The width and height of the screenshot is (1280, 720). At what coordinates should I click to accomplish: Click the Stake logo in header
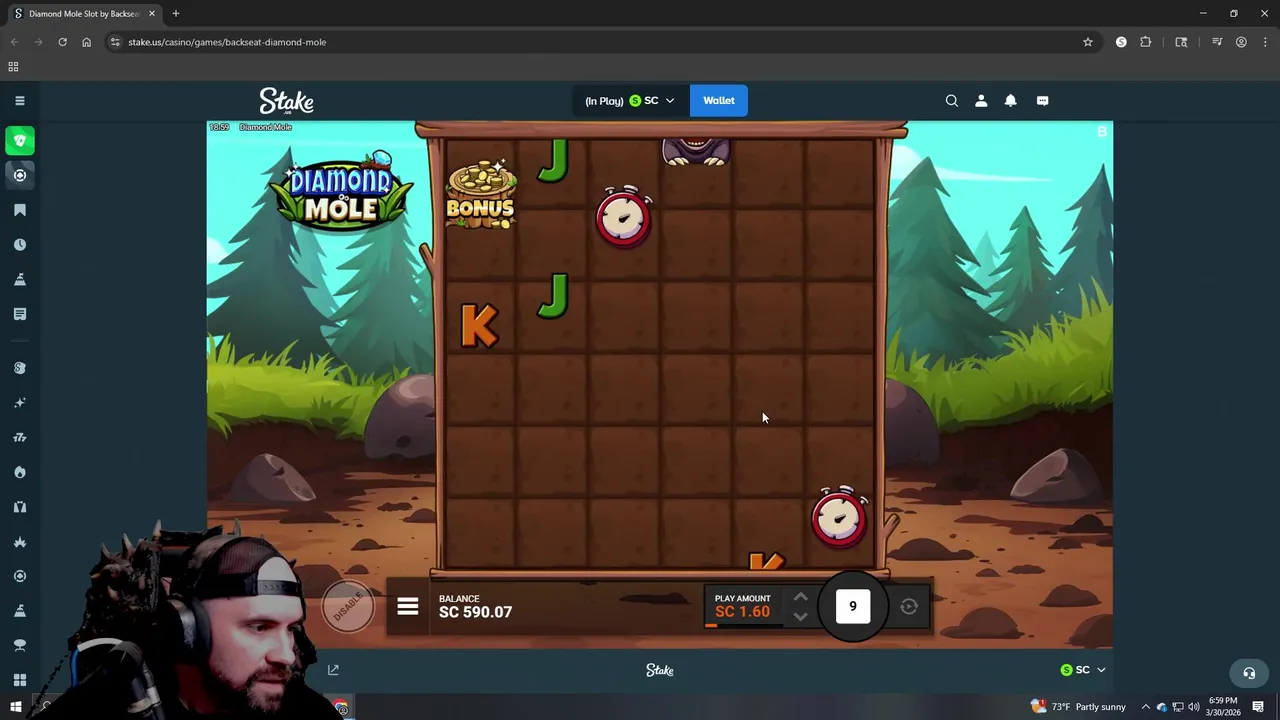[x=286, y=101]
